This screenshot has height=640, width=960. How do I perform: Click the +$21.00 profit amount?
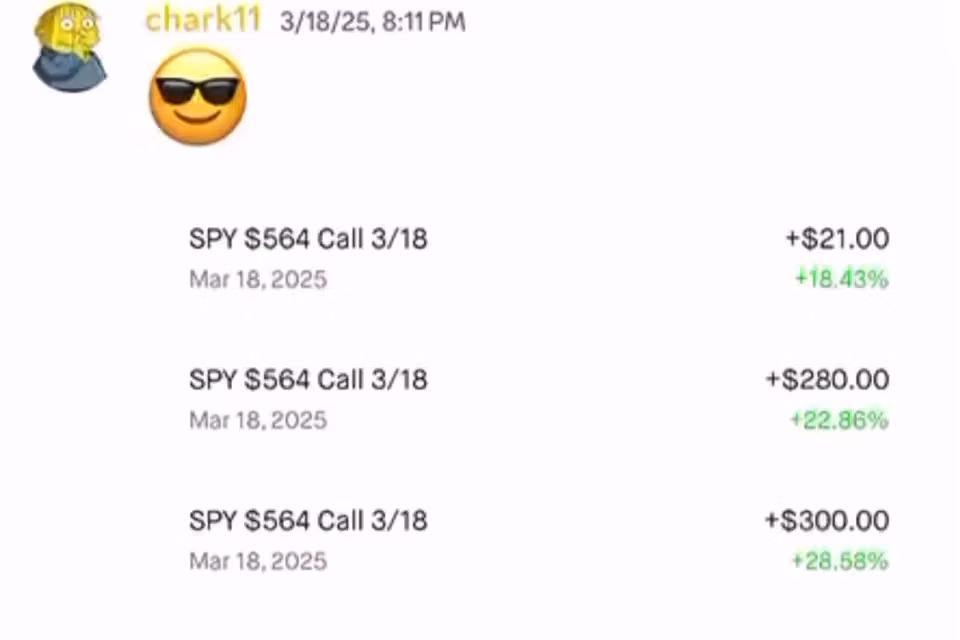pyautogui.click(x=836, y=239)
